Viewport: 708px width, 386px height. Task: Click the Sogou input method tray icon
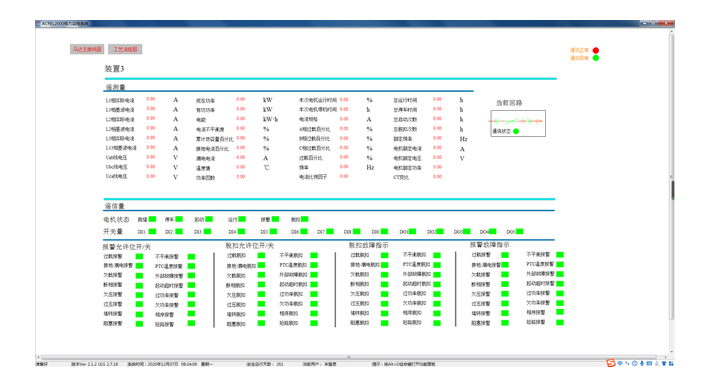(x=611, y=363)
